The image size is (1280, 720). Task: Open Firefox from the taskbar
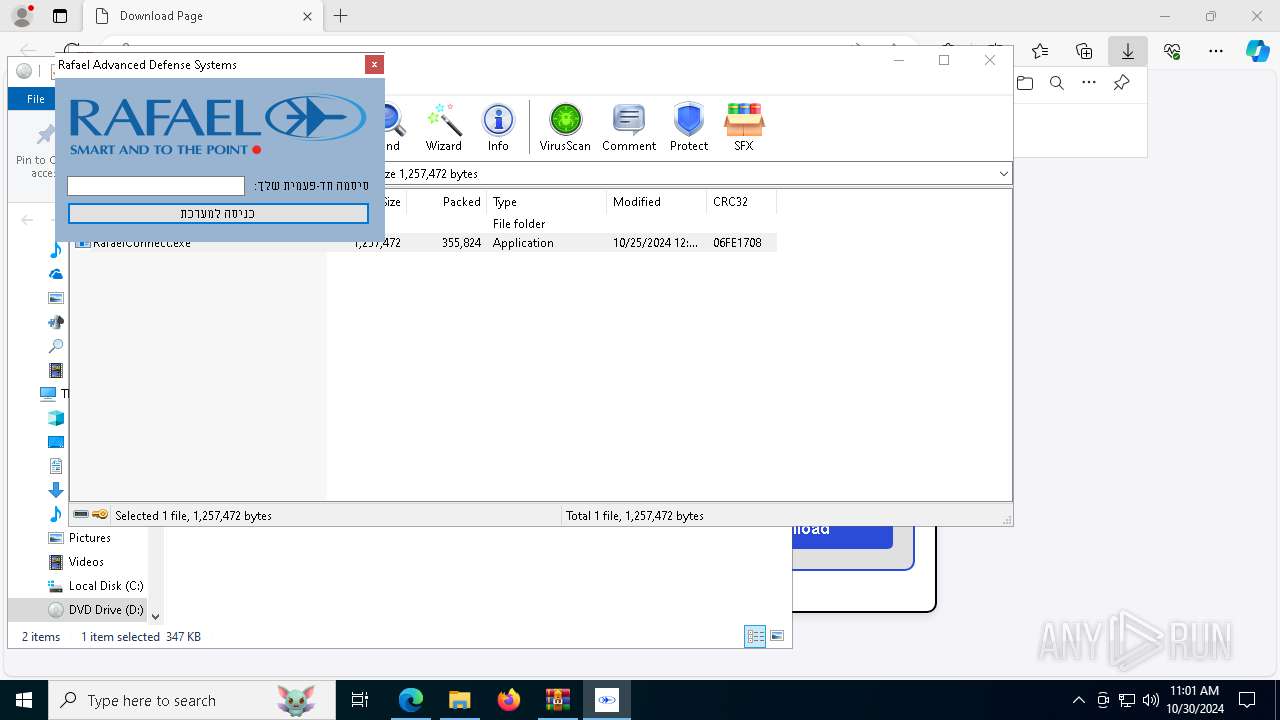tap(509, 700)
